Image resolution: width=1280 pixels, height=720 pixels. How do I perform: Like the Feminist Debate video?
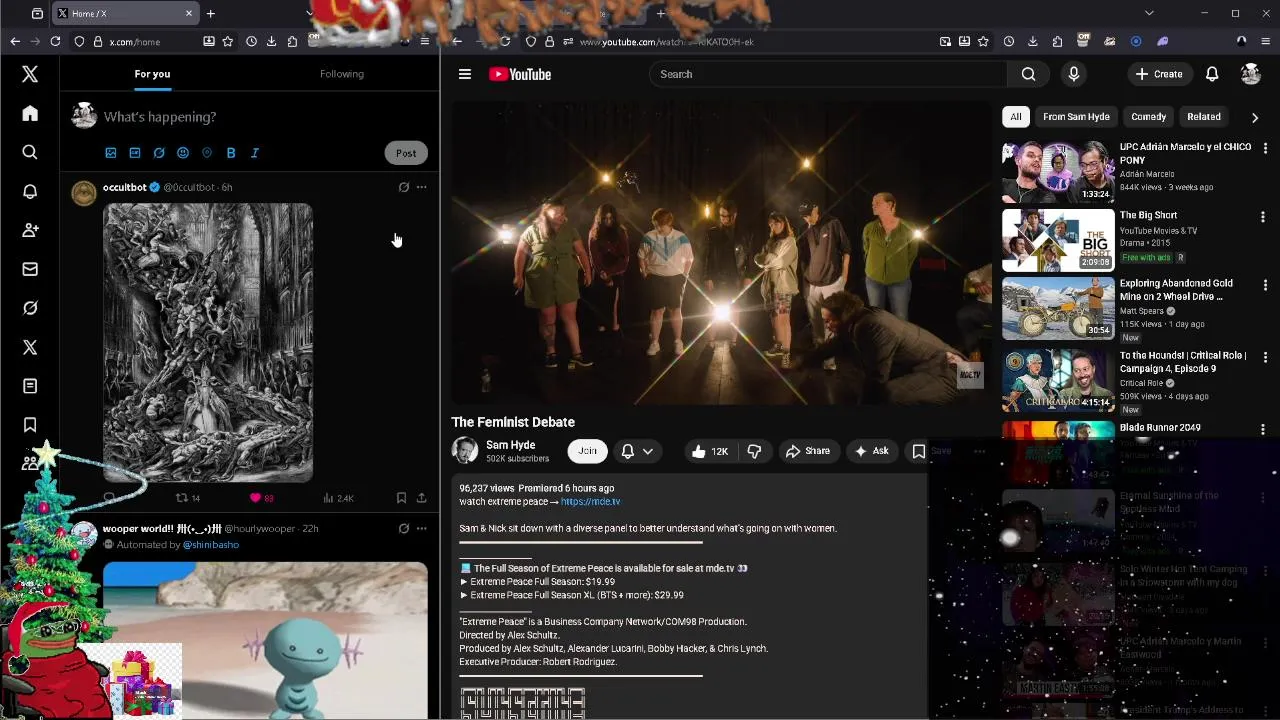click(710, 451)
